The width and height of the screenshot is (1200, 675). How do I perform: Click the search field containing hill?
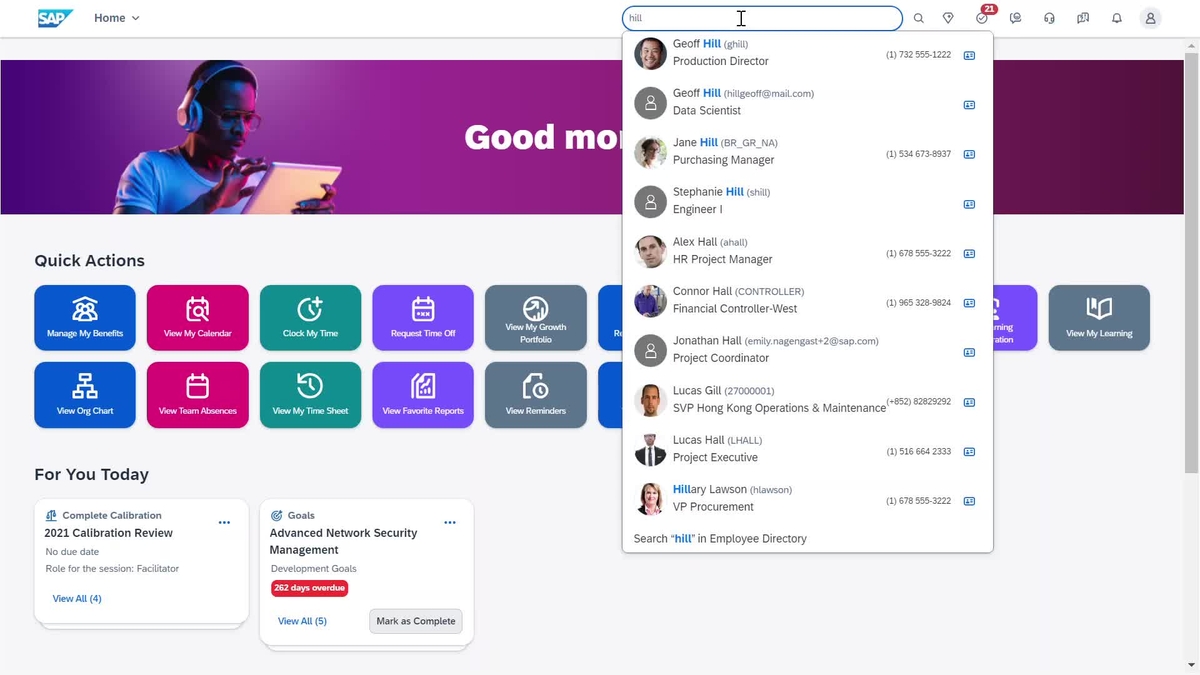(x=680, y=18)
